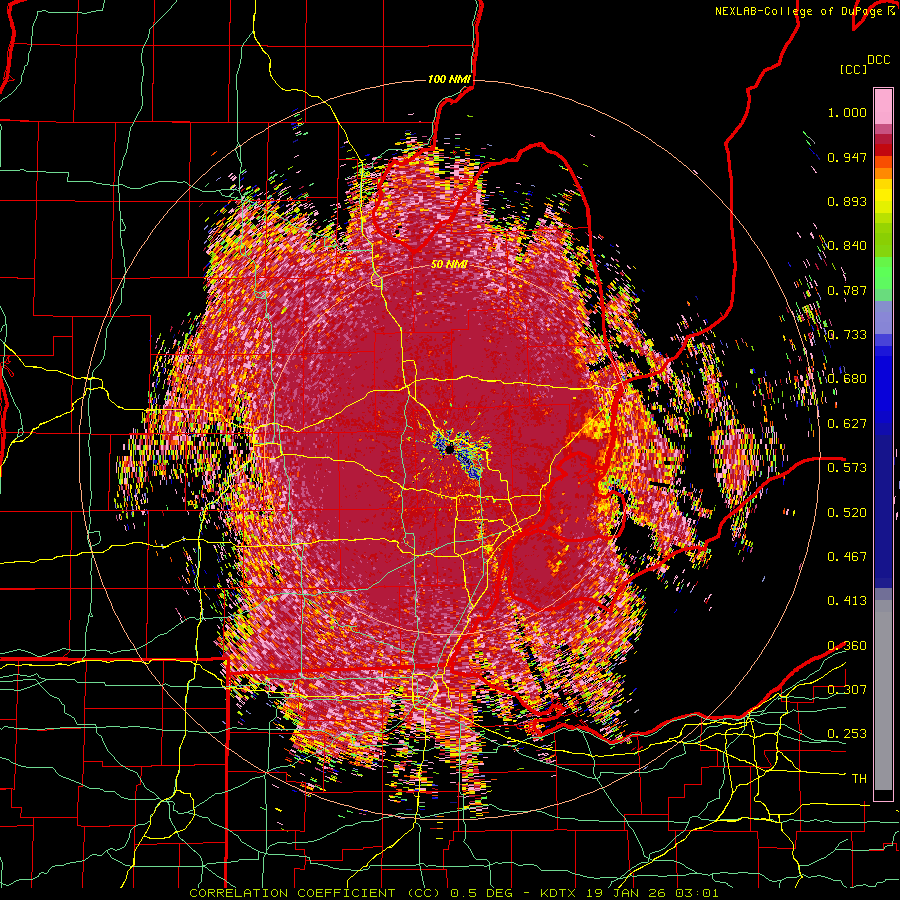
Task: Click the [CC] units label above the color bar
Action: [853, 69]
